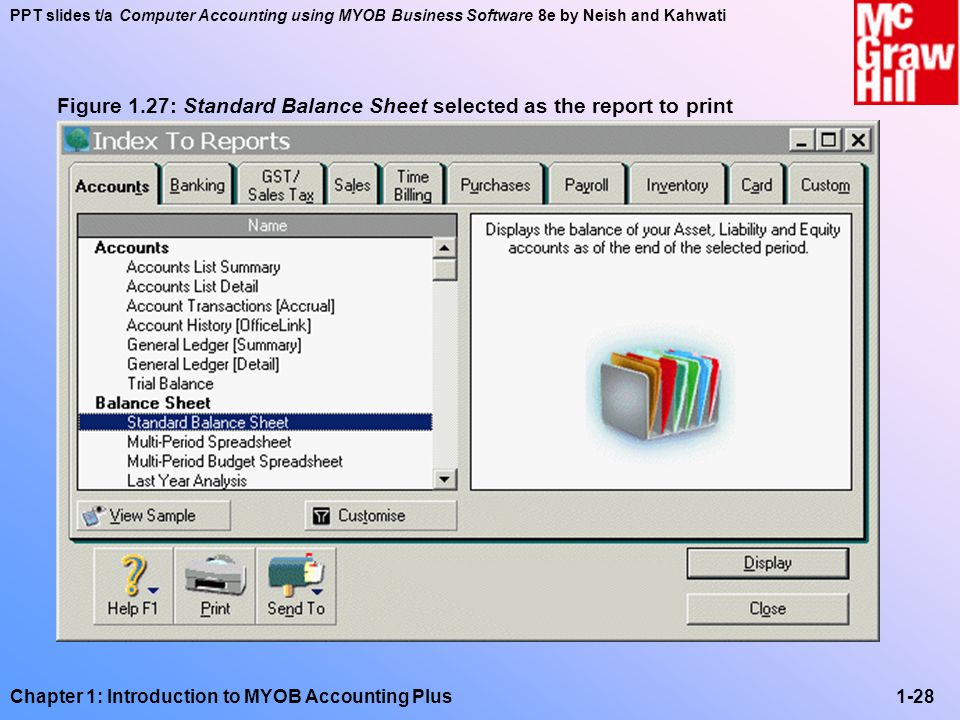Switch to the Sales tab
Image resolution: width=960 pixels, height=720 pixels.
(353, 185)
